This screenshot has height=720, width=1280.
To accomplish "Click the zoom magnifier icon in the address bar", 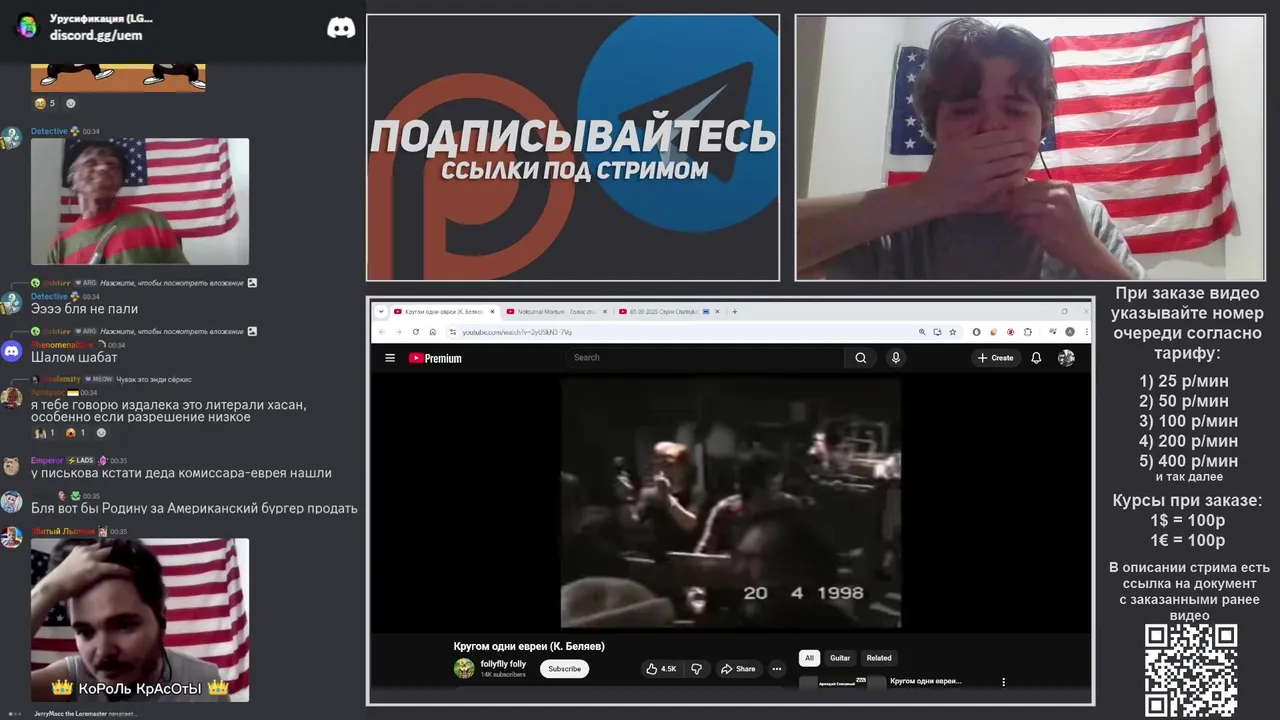I will pos(921,332).
